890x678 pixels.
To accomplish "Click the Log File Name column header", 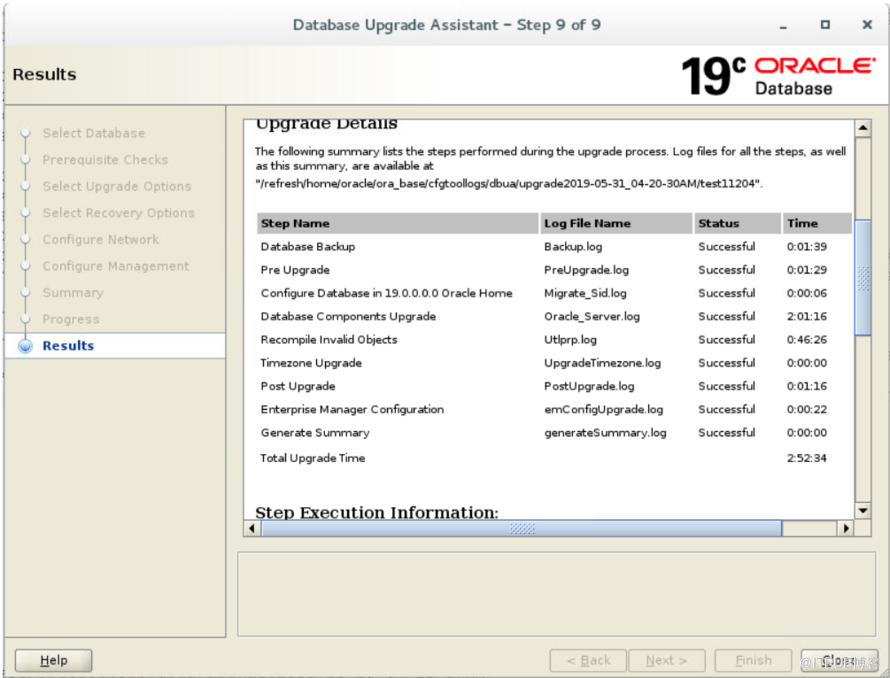I will (587, 223).
